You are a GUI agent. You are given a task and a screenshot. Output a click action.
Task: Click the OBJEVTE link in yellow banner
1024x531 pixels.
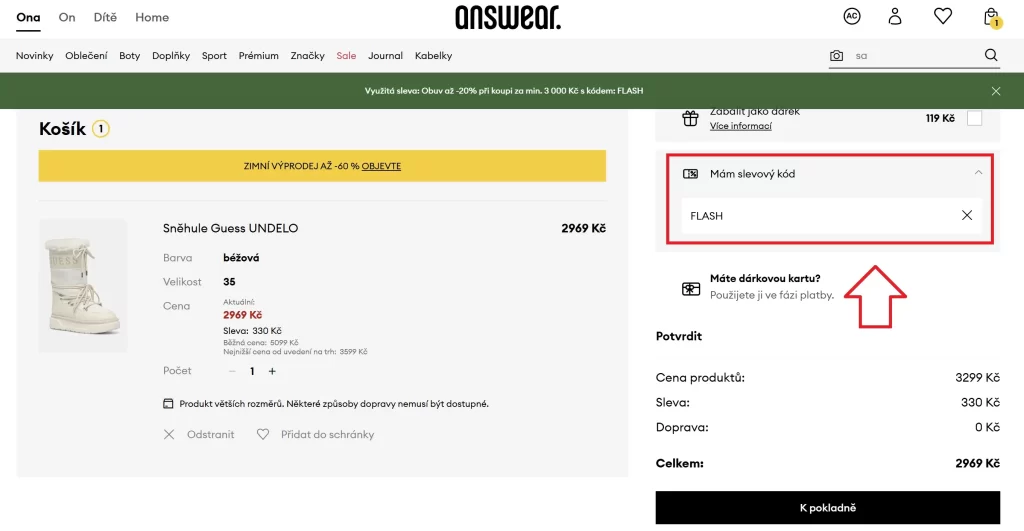point(381,167)
